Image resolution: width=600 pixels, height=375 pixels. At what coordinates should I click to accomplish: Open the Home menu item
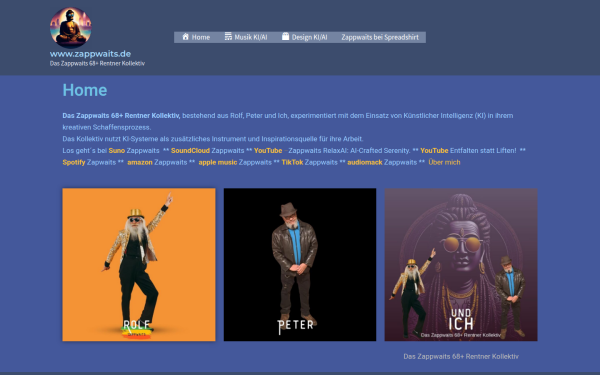click(x=196, y=37)
